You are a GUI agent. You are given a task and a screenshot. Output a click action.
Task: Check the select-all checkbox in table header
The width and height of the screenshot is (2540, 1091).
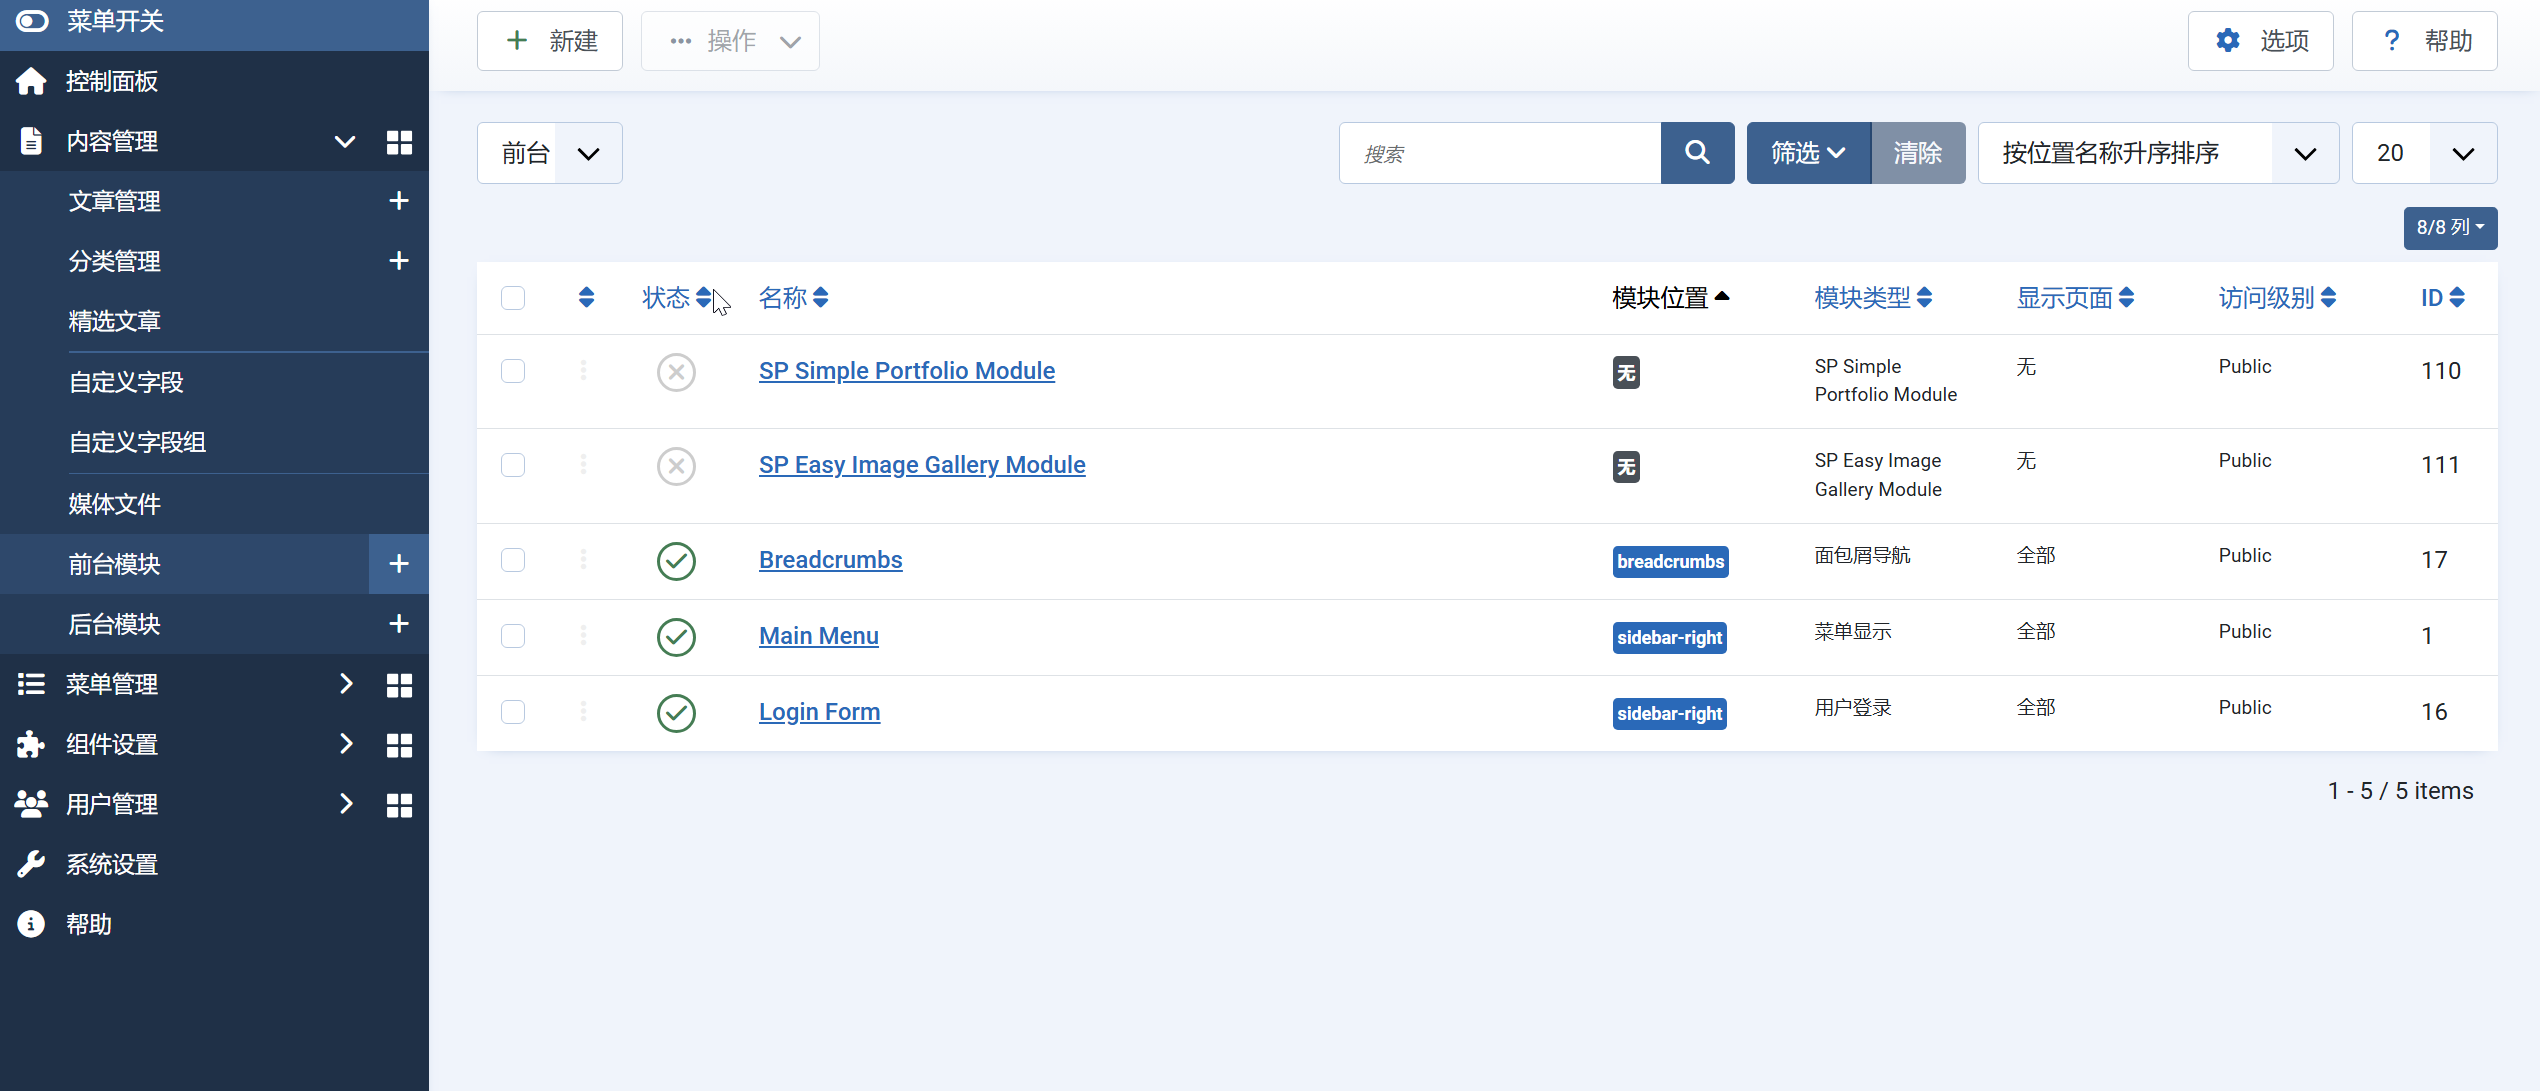click(x=513, y=298)
